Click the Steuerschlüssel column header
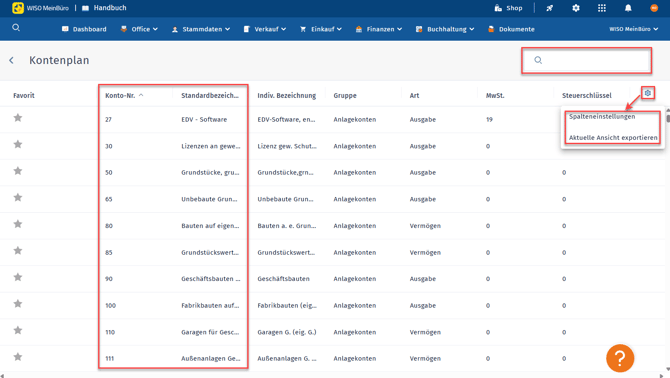 pos(586,95)
